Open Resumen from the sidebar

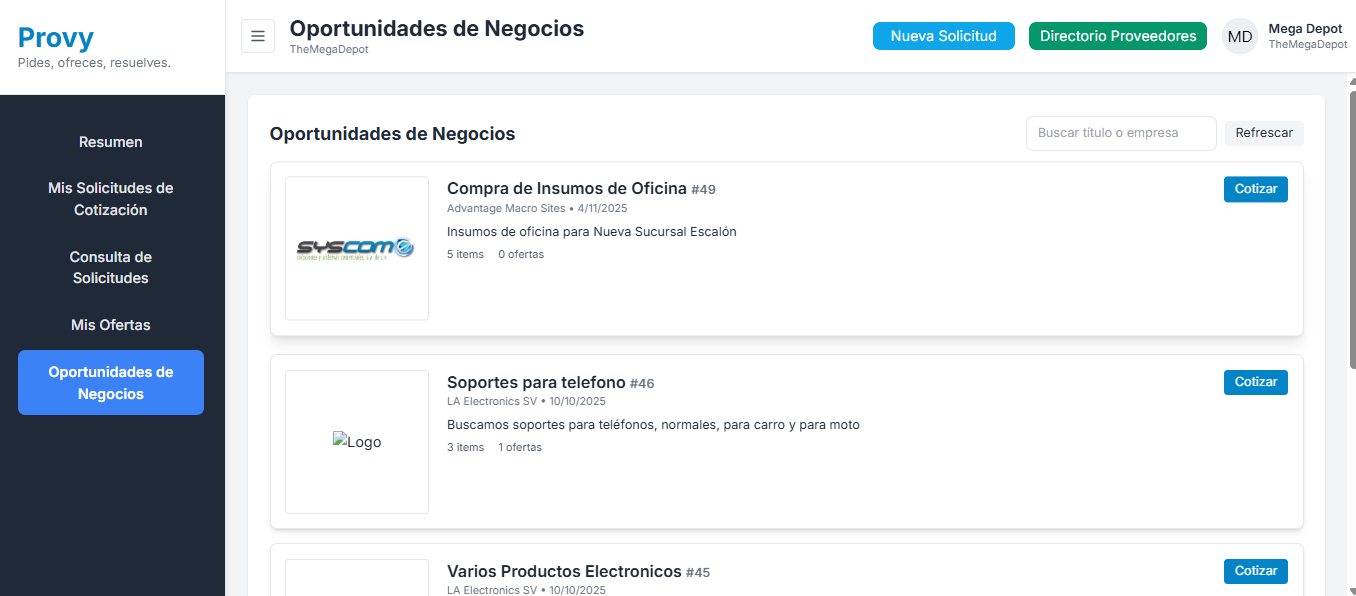click(110, 142)
